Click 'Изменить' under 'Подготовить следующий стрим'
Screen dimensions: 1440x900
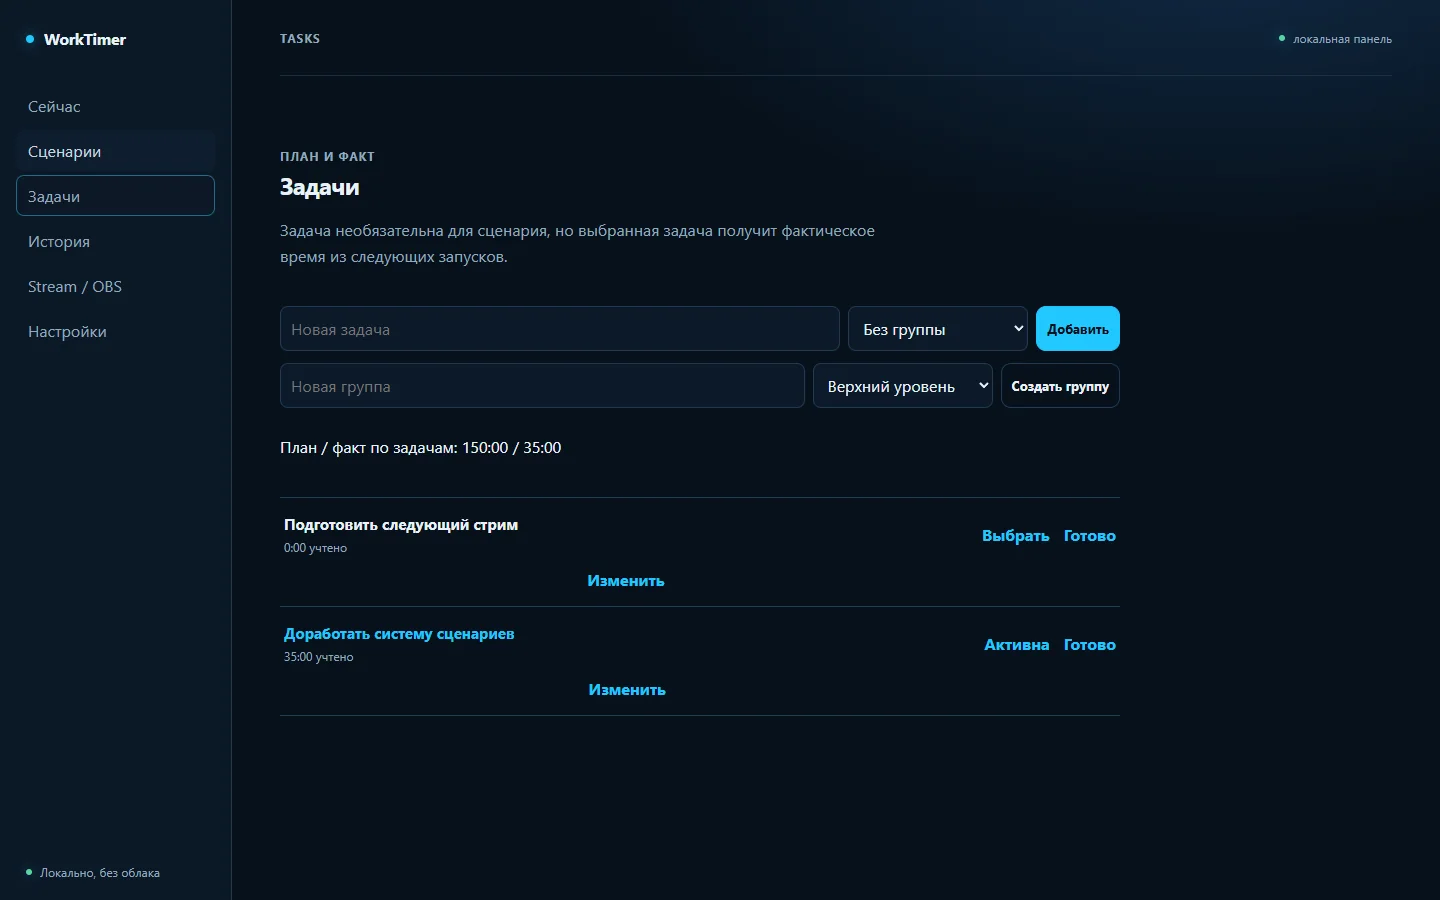(x=626, y=581)
